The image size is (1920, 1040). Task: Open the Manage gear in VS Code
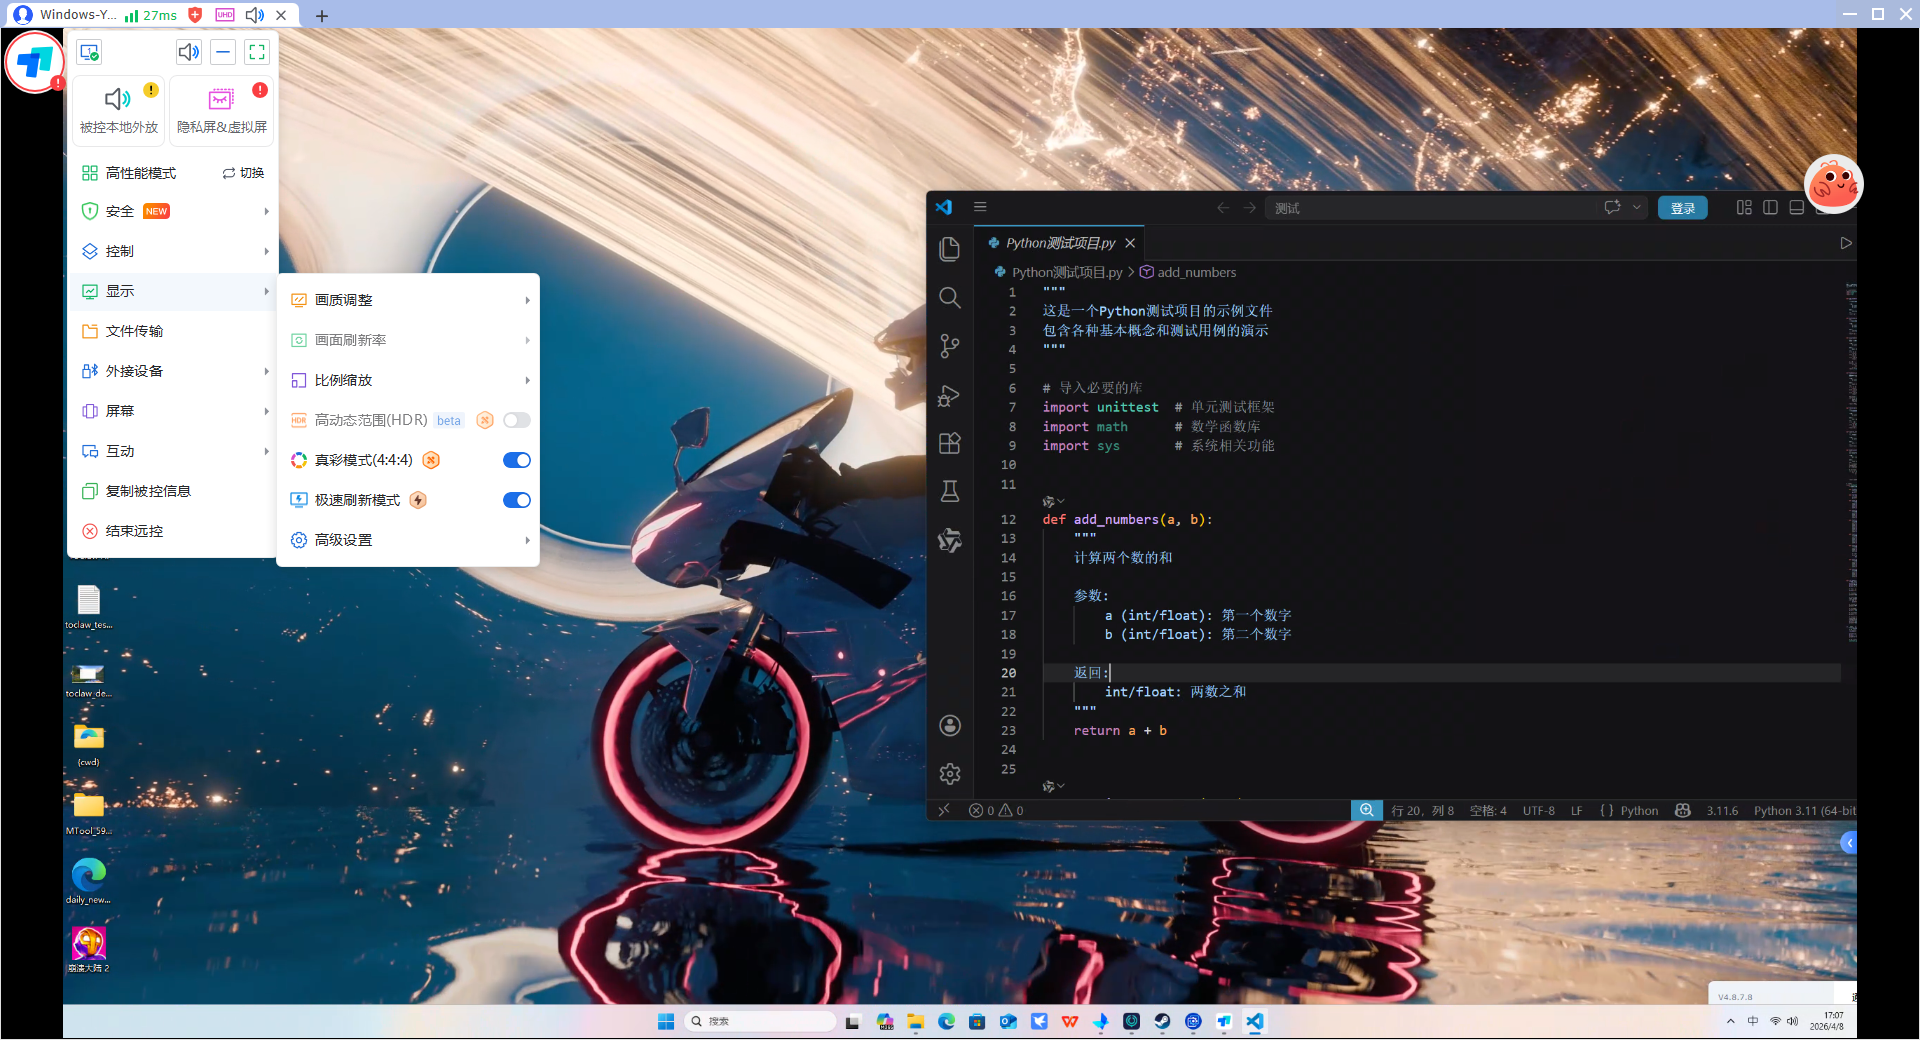[x=949, y=774]
